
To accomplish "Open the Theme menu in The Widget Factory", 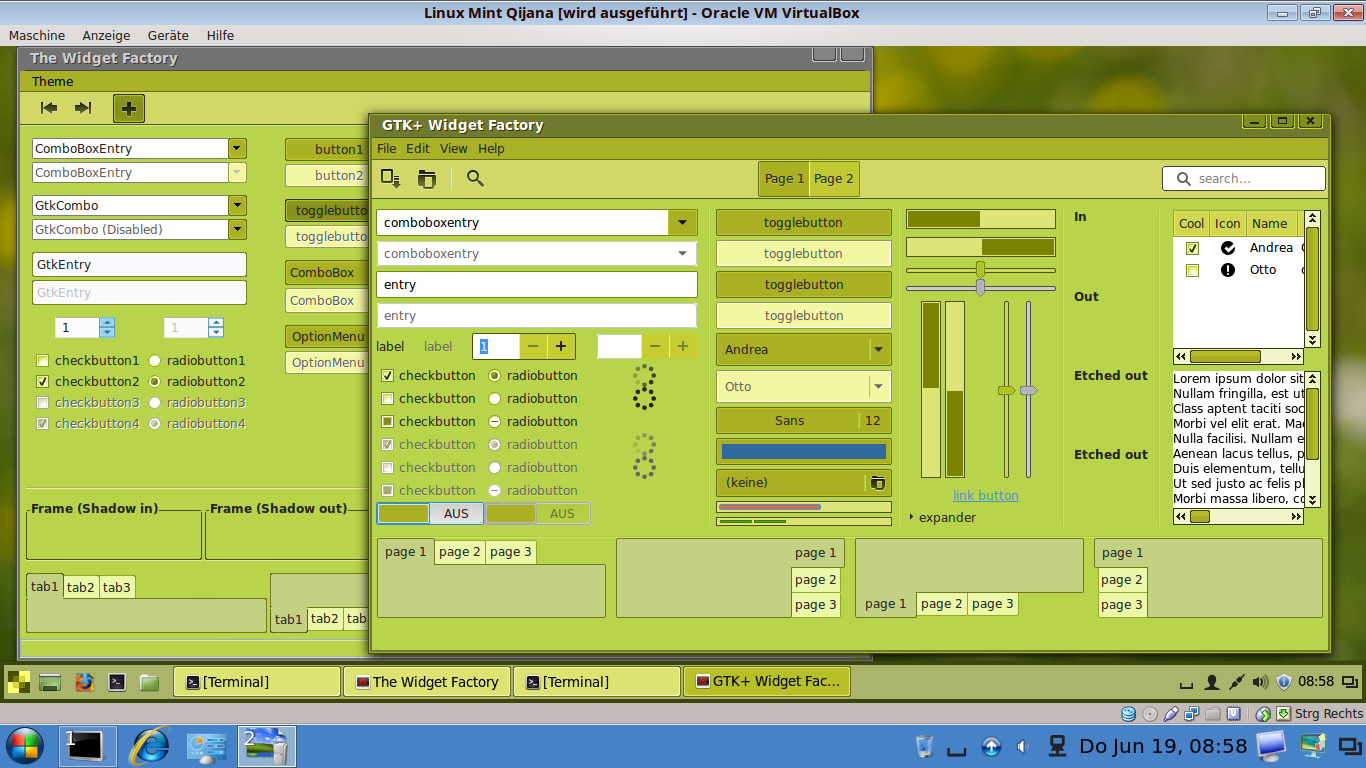I will pyautogui.click(x=52, y=81).
